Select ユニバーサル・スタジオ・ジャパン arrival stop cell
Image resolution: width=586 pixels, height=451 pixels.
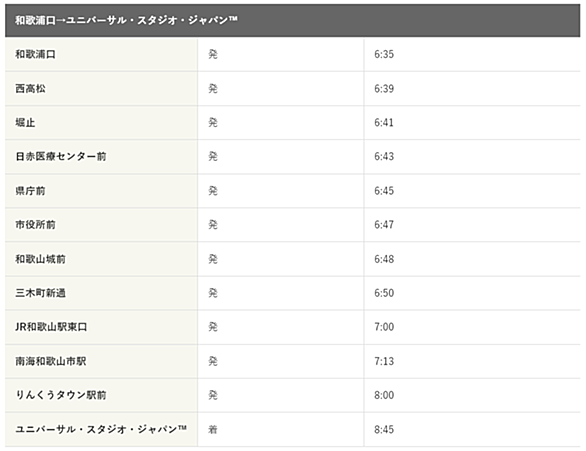tap(101, 429)
